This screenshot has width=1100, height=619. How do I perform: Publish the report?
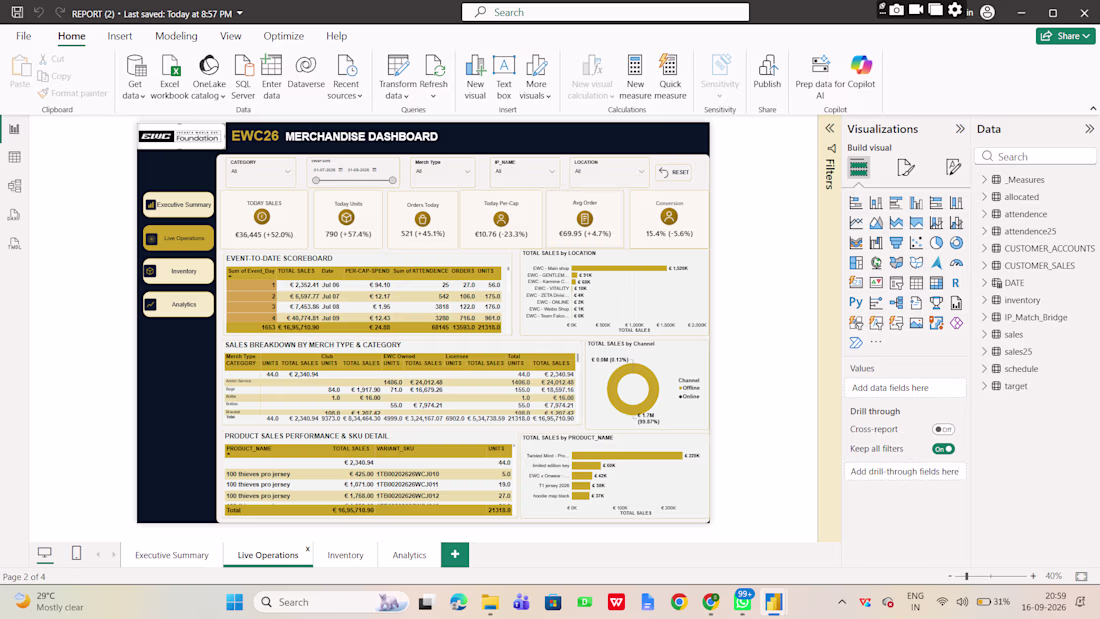767,72
